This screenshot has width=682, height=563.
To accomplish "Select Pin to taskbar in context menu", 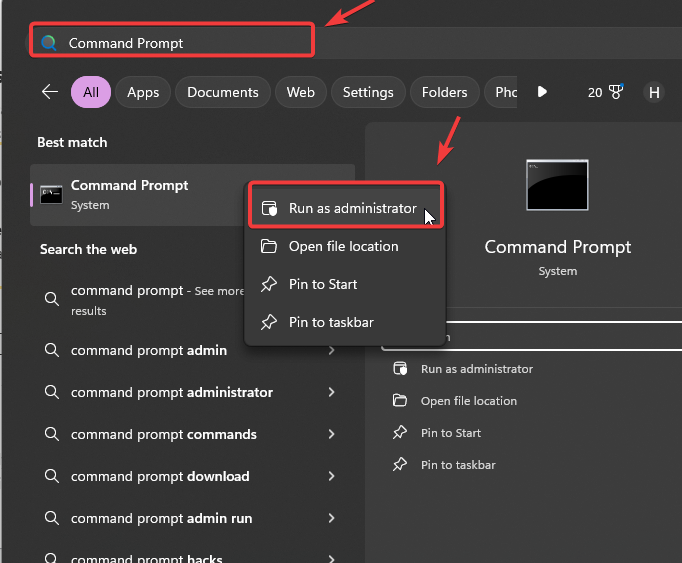I will tap(331, 323).
